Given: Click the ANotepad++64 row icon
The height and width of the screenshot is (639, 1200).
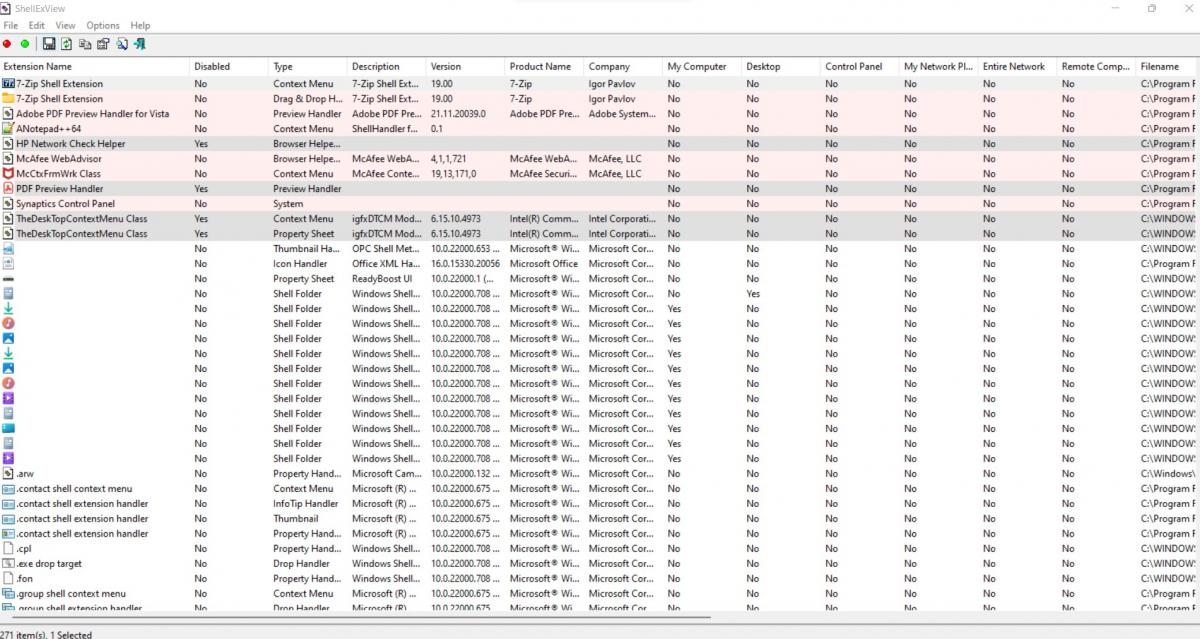Looking at the screenshot, I should (9, 129).
